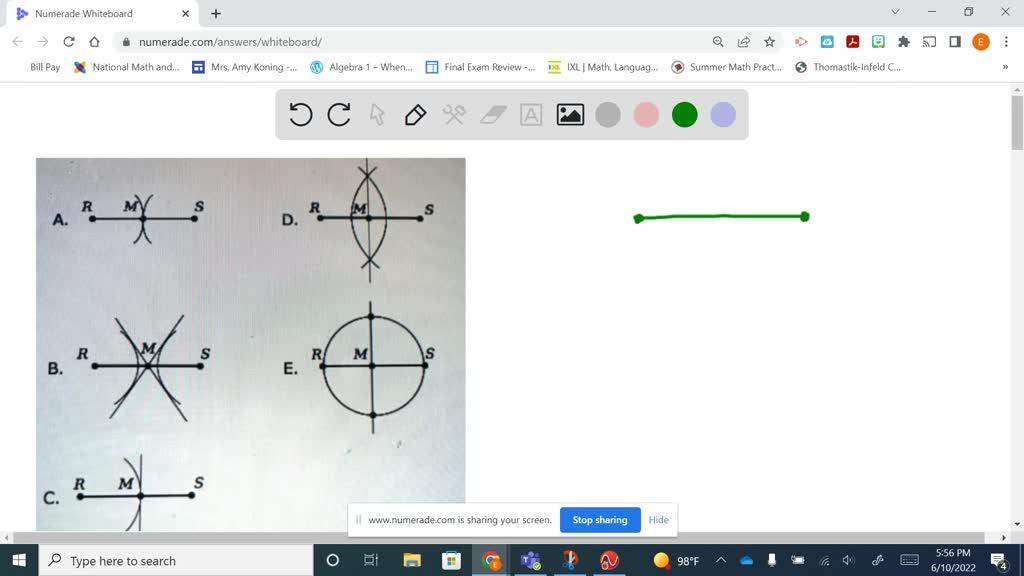Open the Chrome three-dot menu
The height and width of the screenshot is (576, 1024).
(x=1004, y=42)
